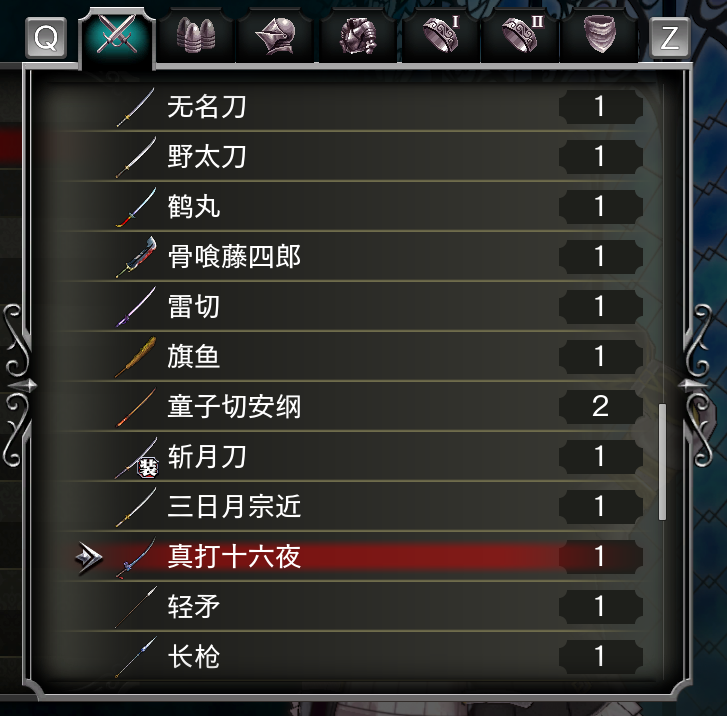Click the 旗鱼 weapon icon
This screenshot has height=716, width=727.
(135, 357)
